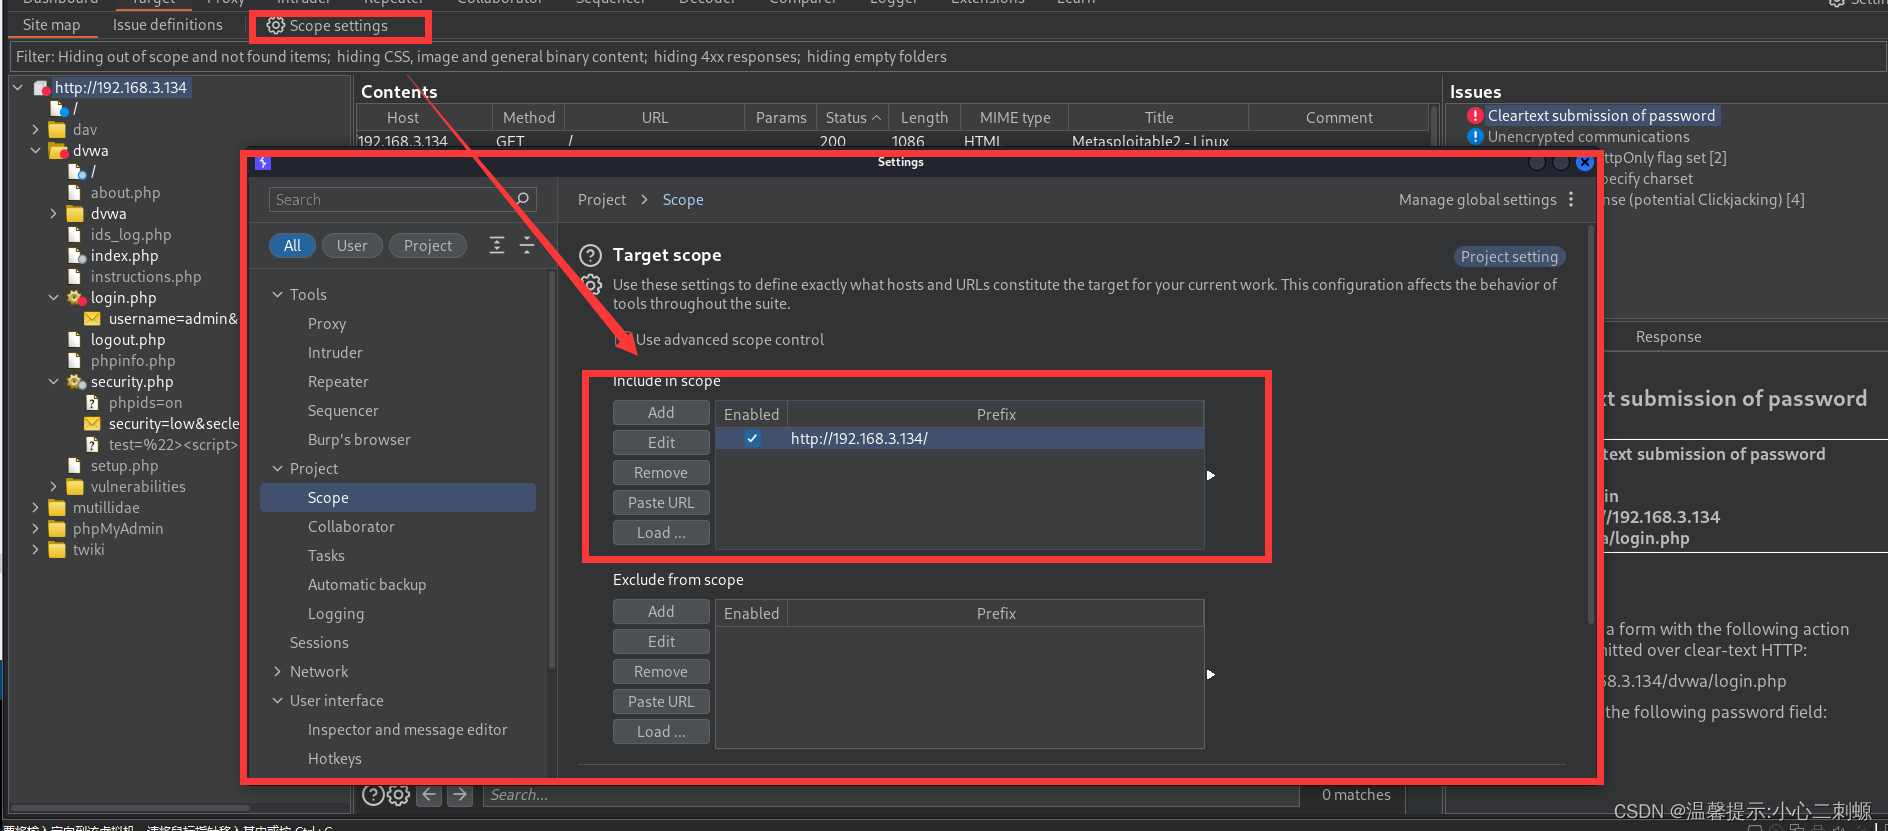The image size is (1888, 831).
Task: Expand the dav folder node
Action: [x=36, y=130]
